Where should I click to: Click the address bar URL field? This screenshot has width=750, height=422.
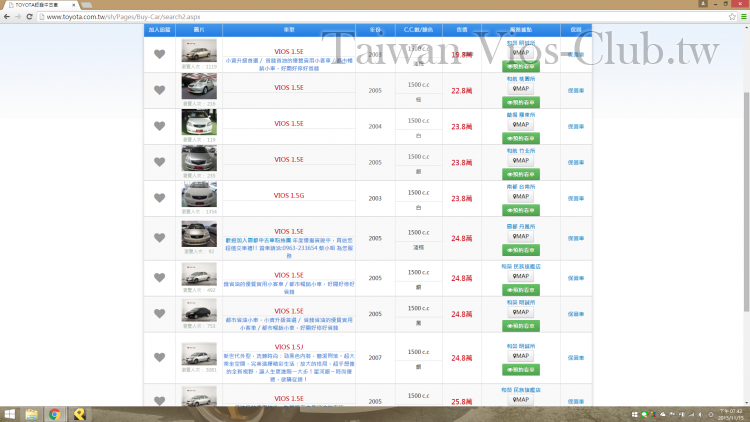383,16
